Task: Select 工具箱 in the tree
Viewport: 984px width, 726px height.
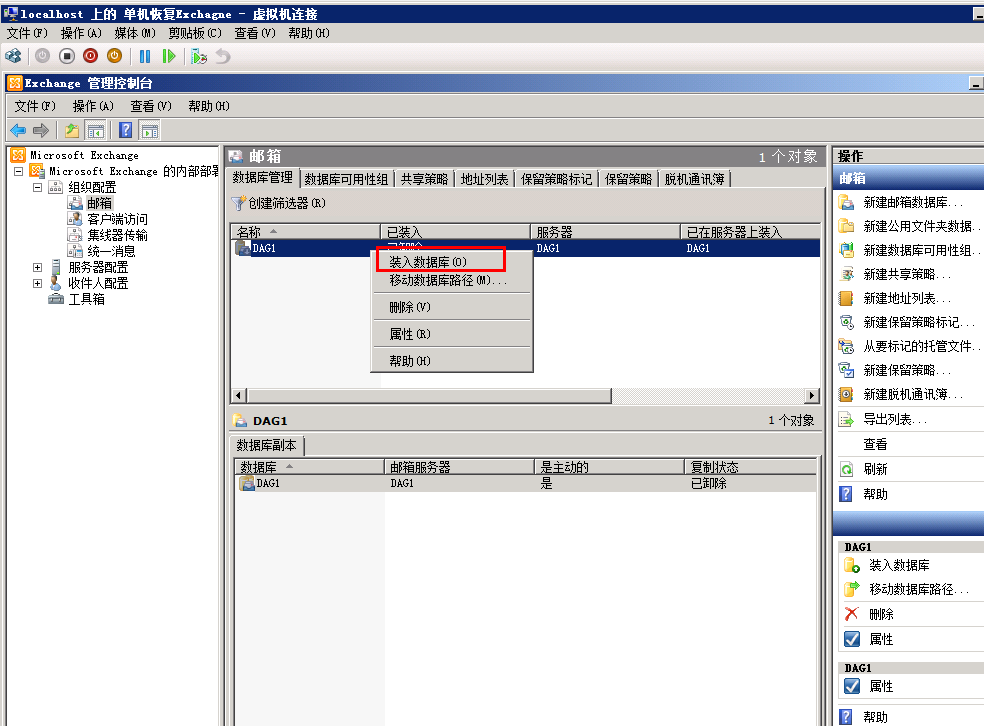Action: tap(87, 299)
